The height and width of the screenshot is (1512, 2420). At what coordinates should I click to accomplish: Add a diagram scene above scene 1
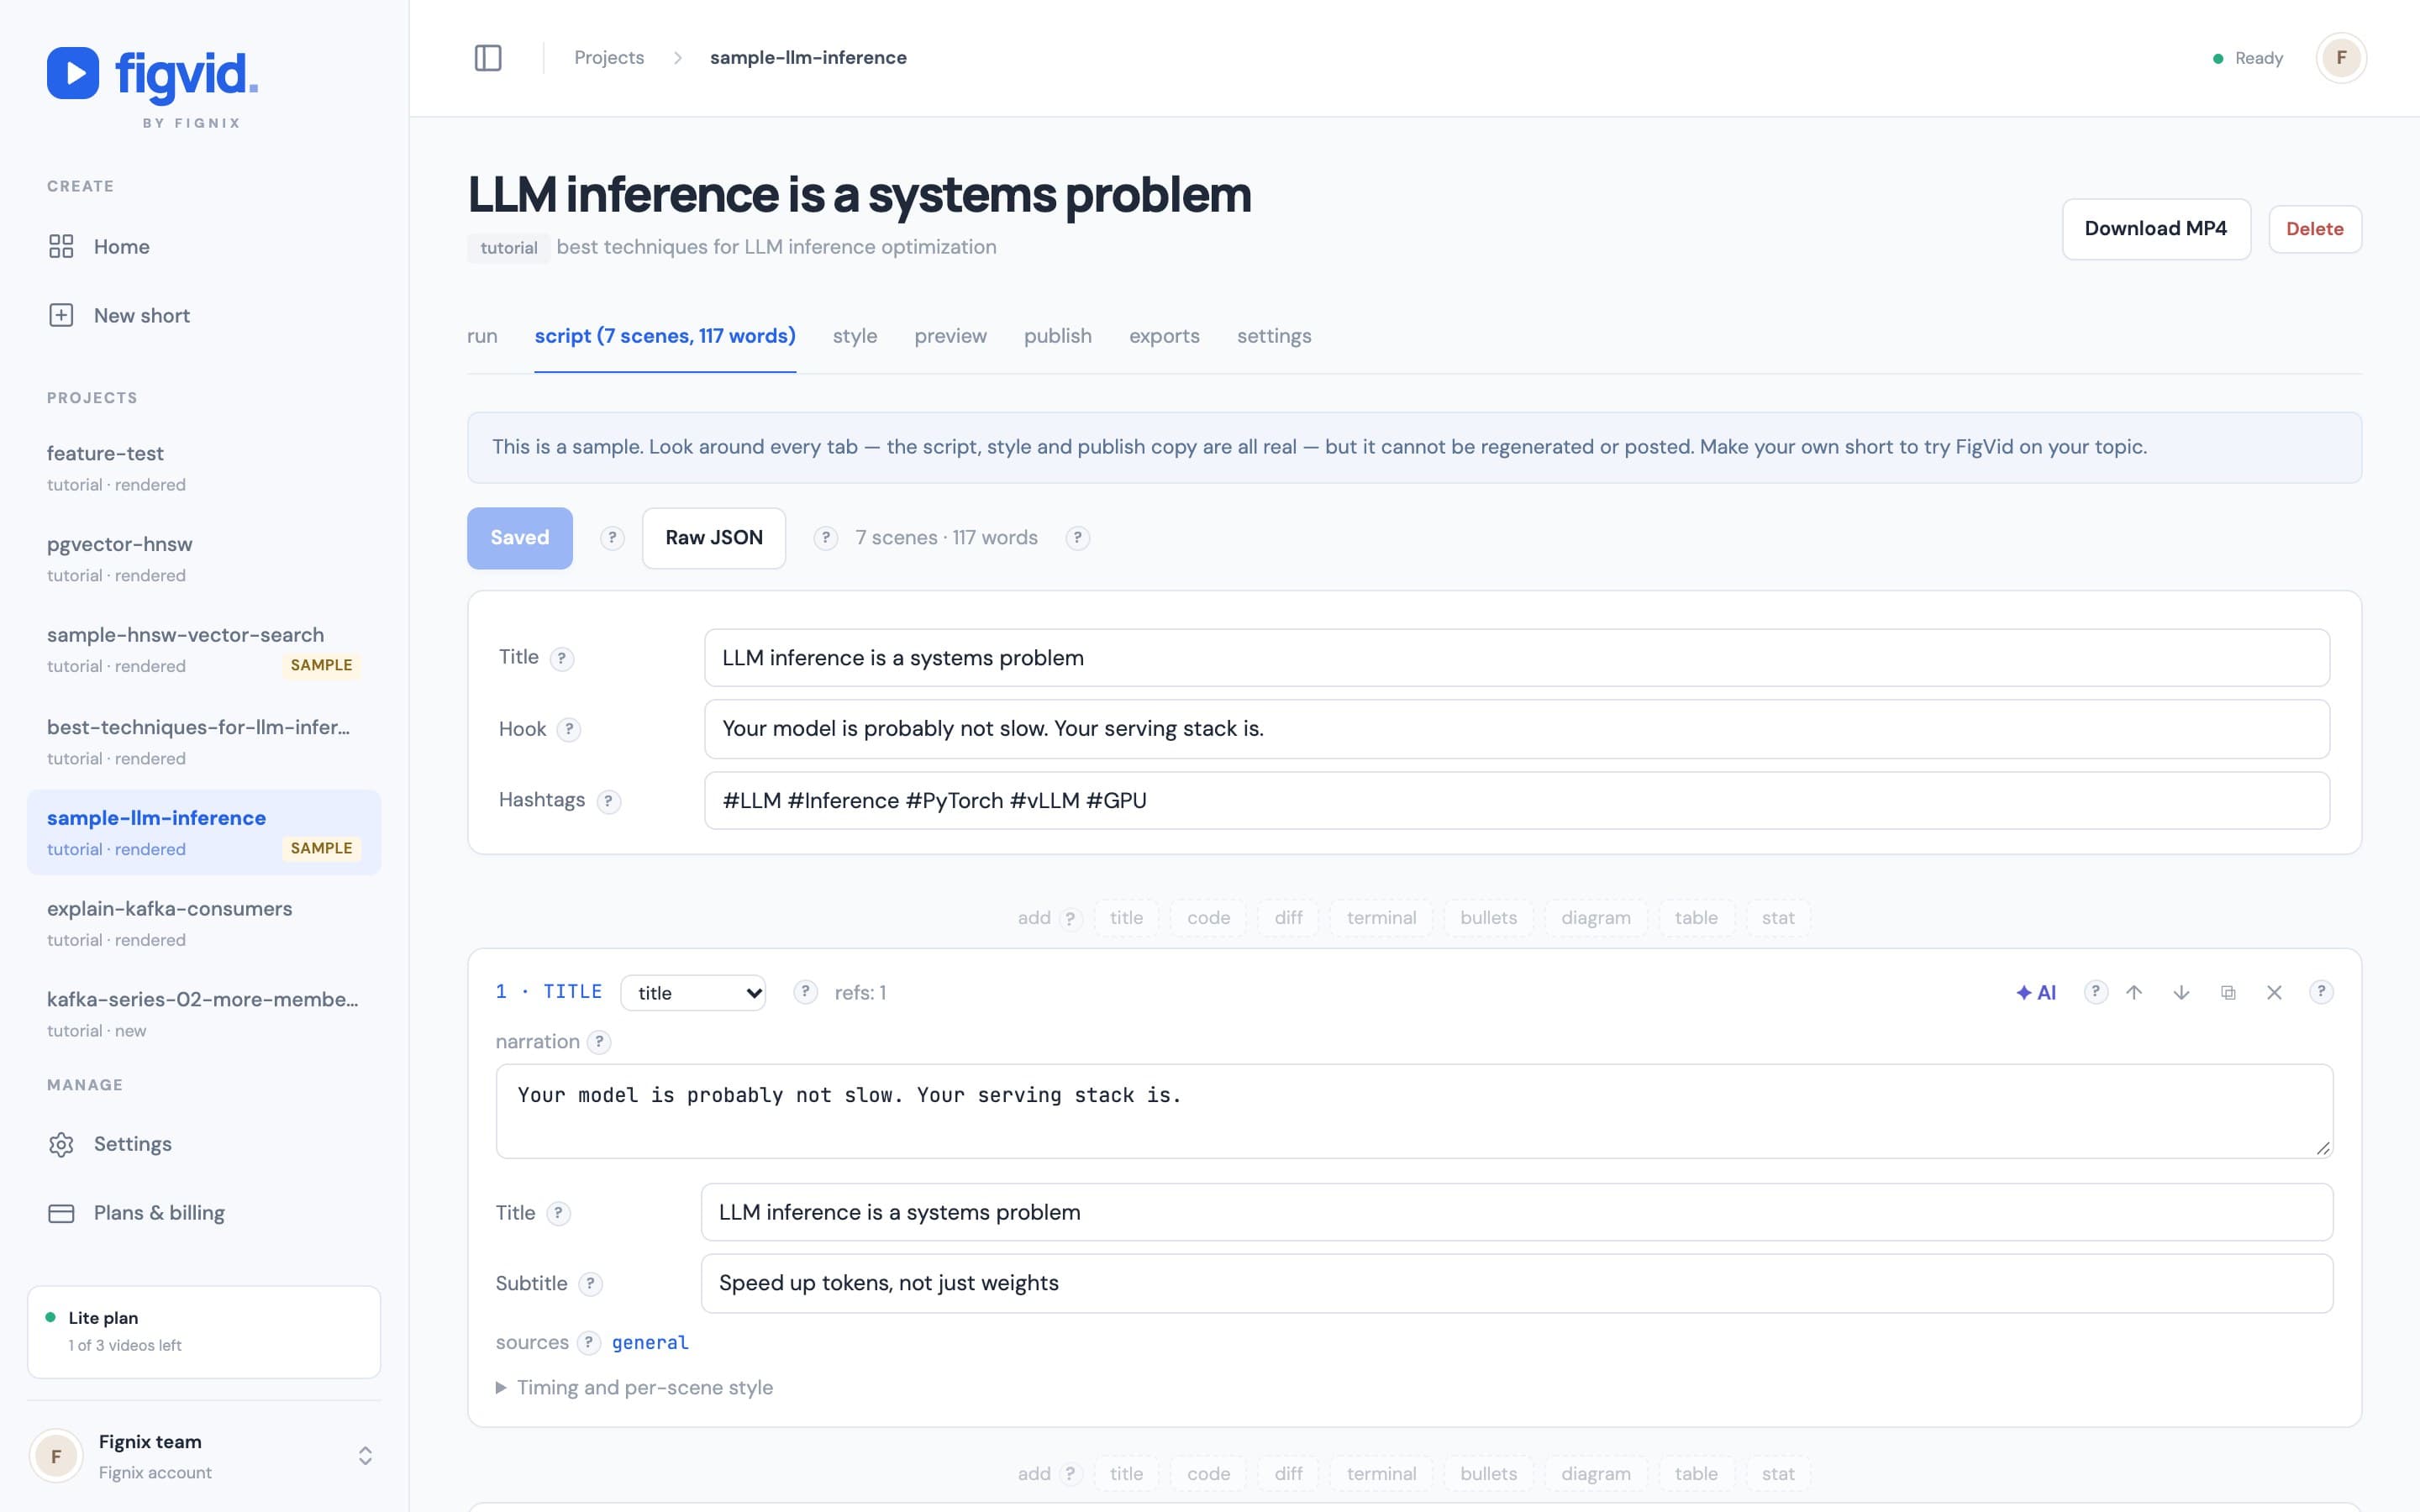[1595, 918]
